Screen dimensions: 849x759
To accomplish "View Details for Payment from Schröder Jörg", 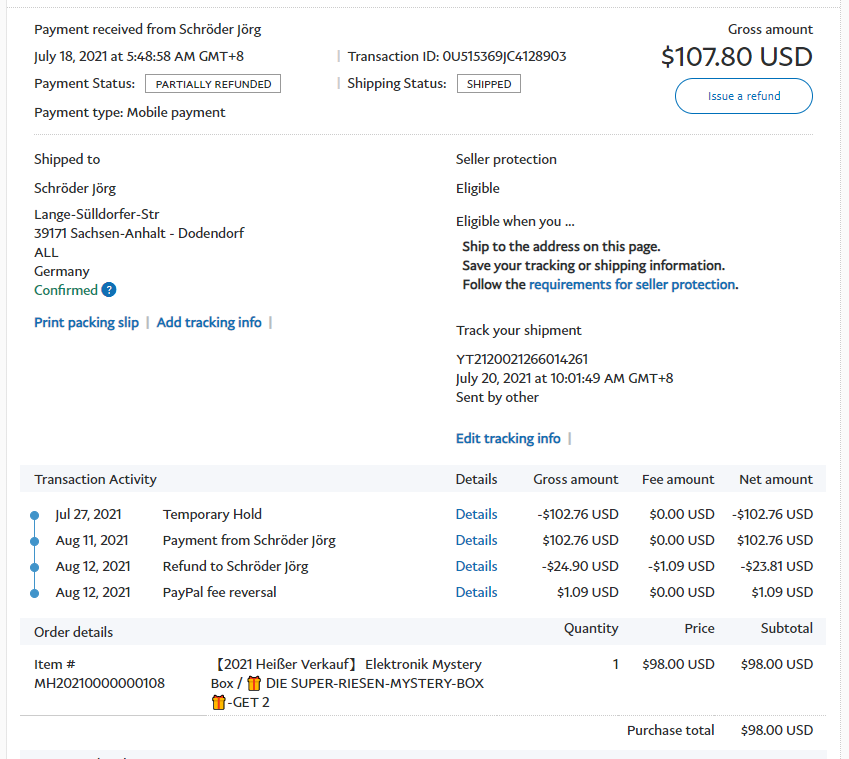I will click(x=476, y=540).
